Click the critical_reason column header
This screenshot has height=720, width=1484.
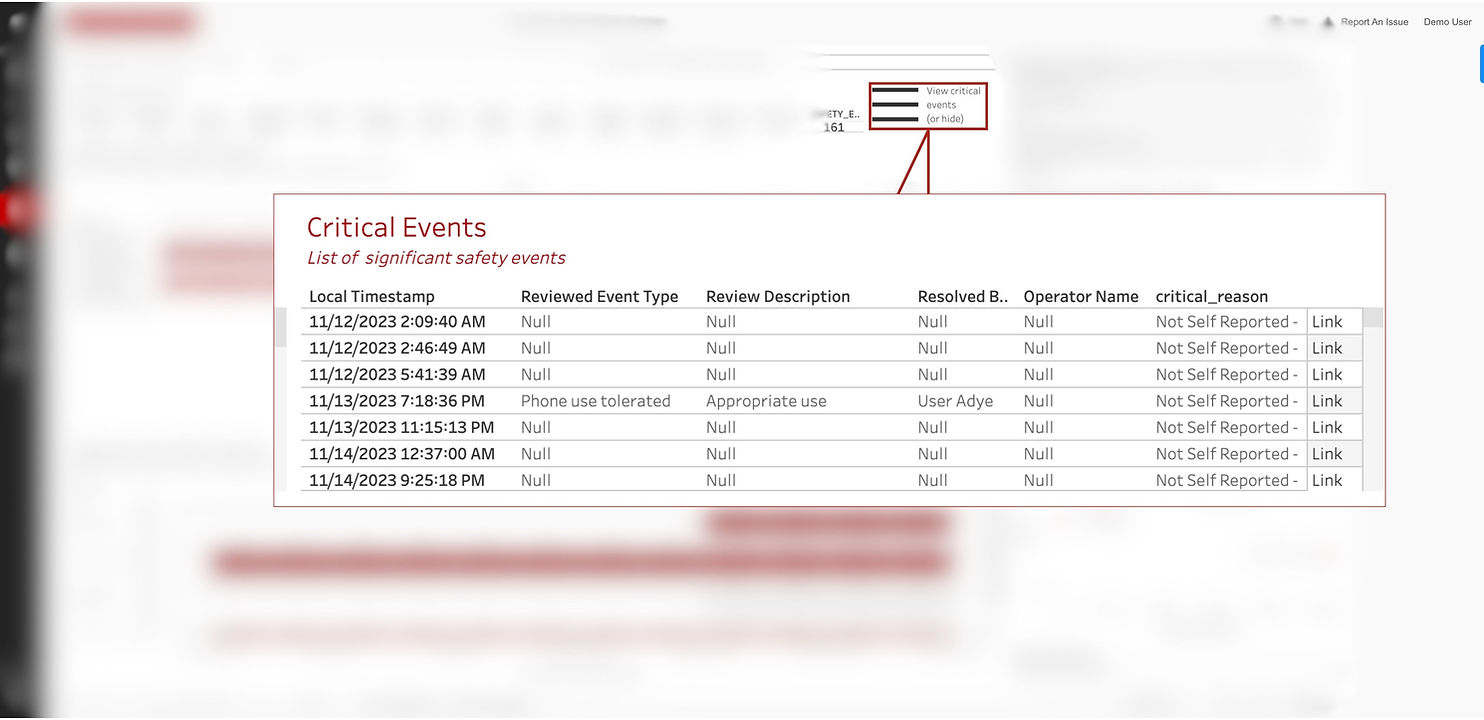click(1211, 296)
